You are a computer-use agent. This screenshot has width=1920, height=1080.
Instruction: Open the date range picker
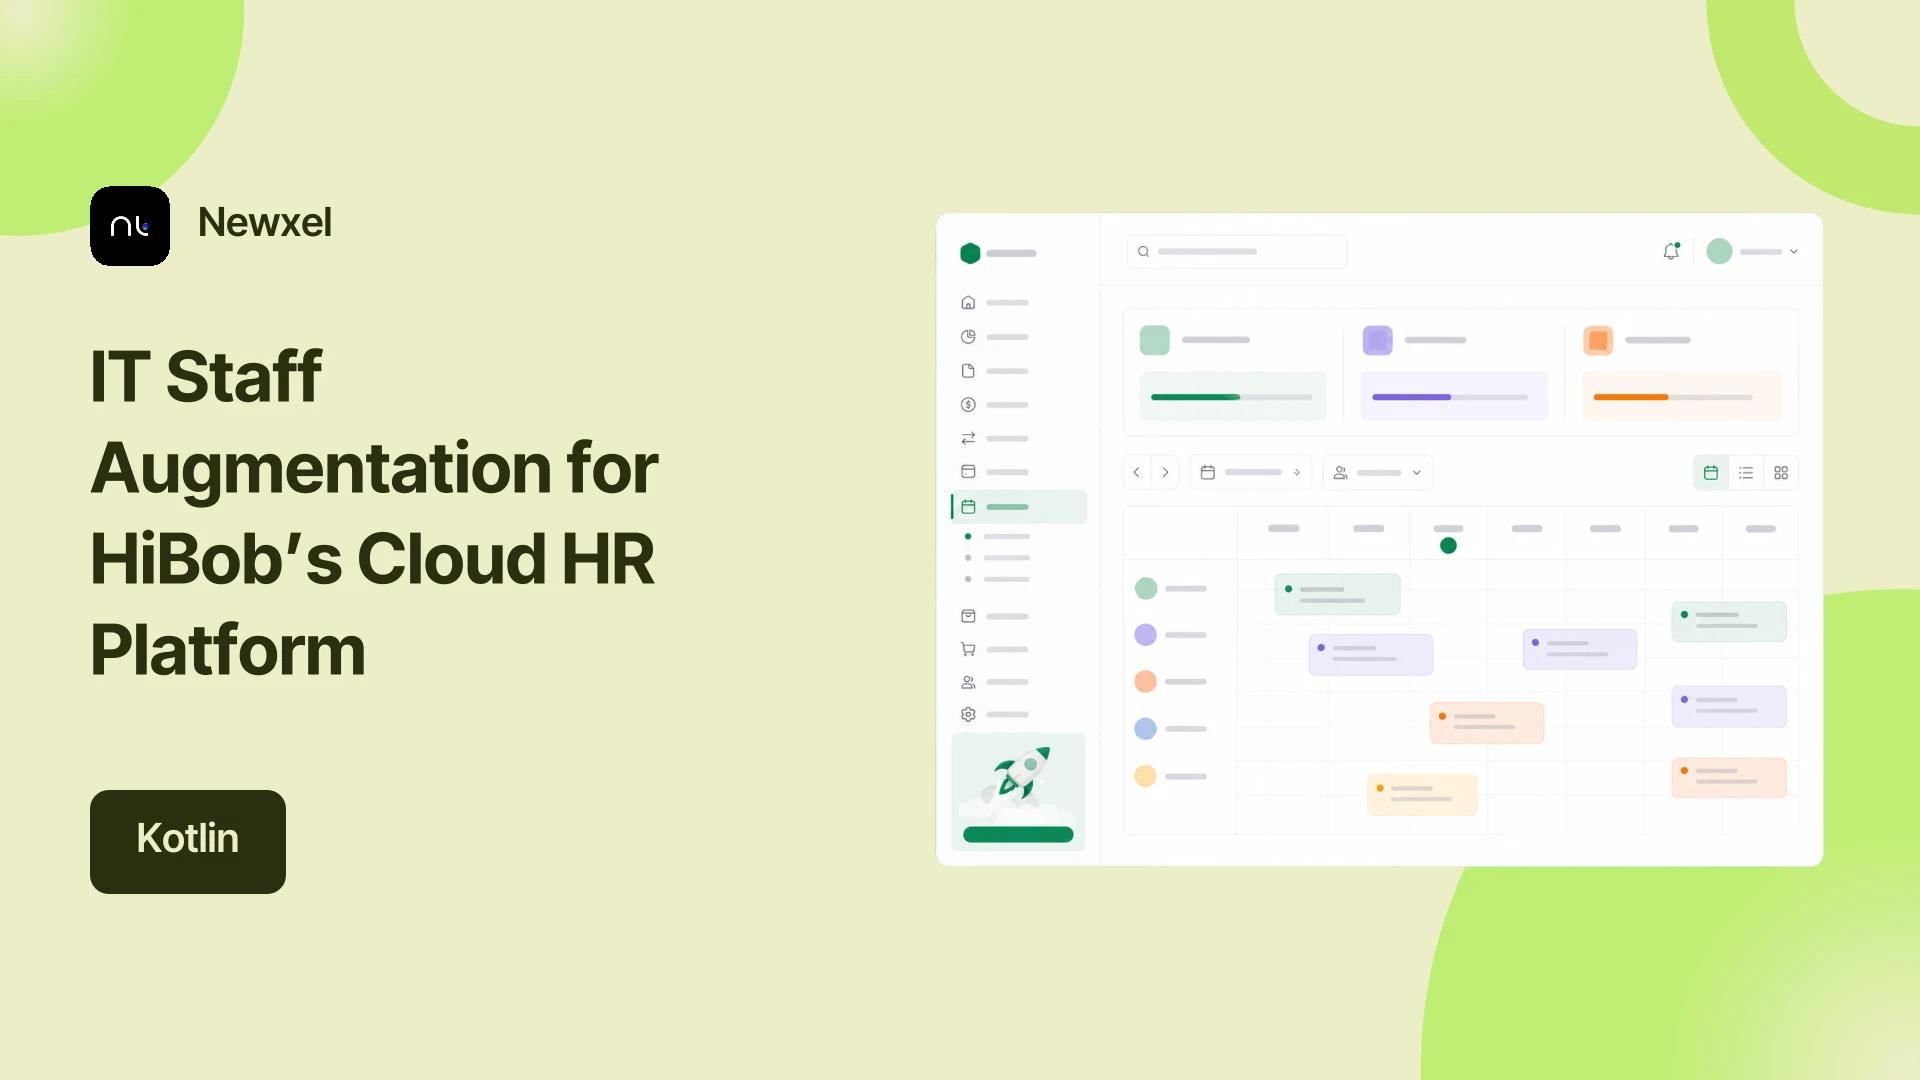pos(1251,472)
